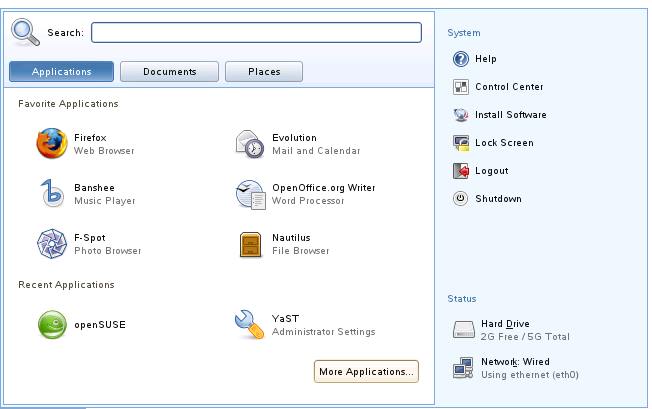
Task: Click the "File Browser" description text
Action: click(x=301, y=251)
